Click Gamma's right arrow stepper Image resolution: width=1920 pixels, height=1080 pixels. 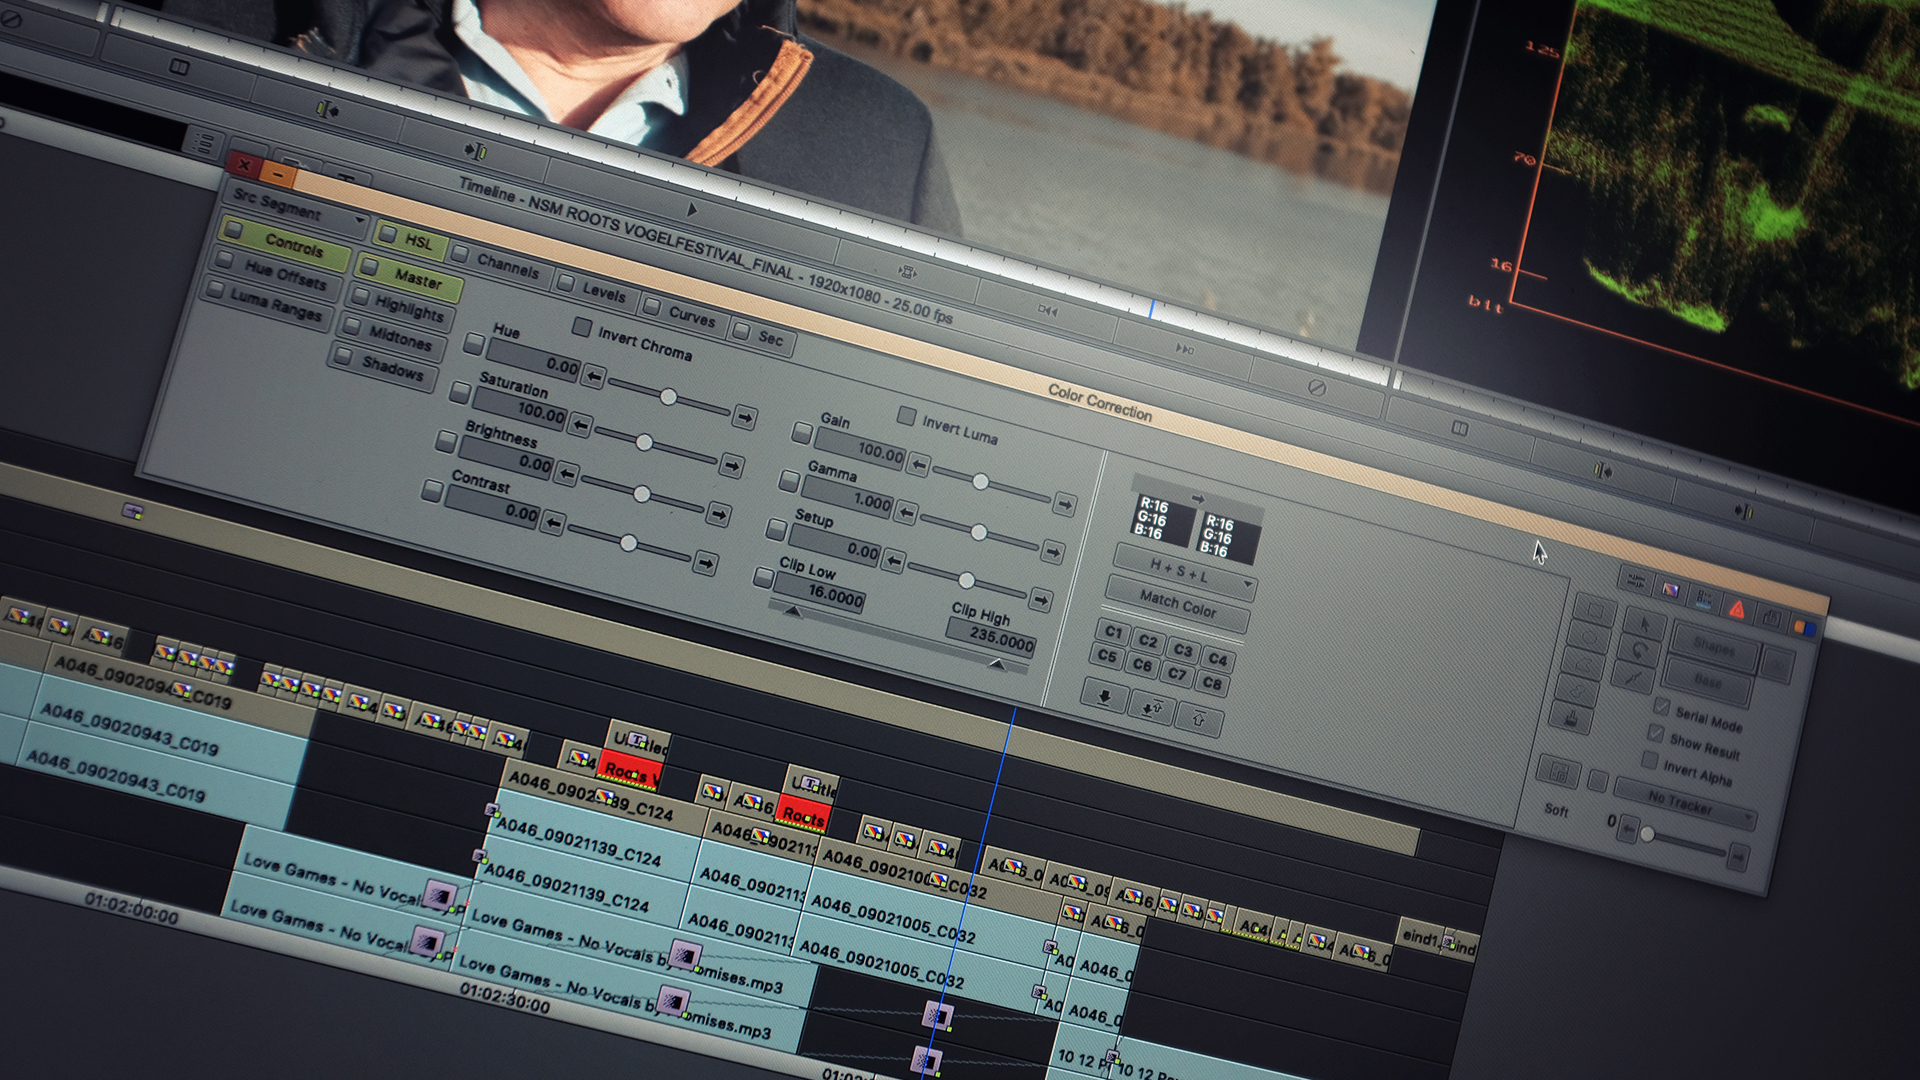tap(1052, 551)
